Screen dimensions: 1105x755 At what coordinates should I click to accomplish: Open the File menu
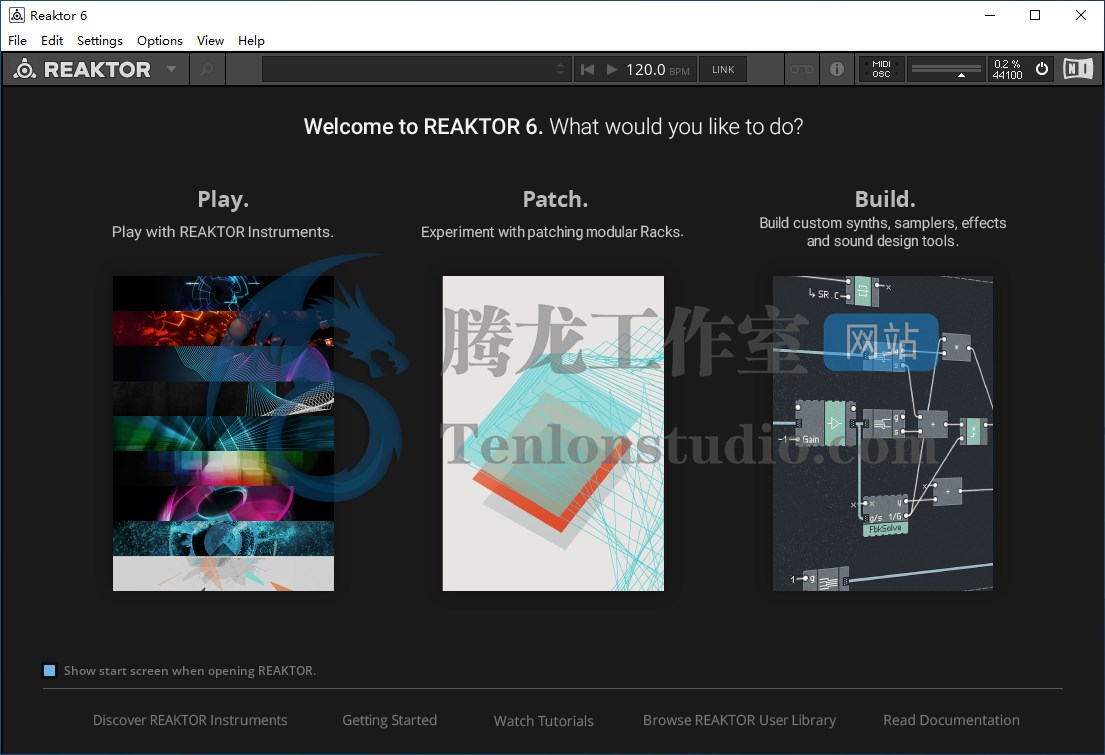[18, 40]
